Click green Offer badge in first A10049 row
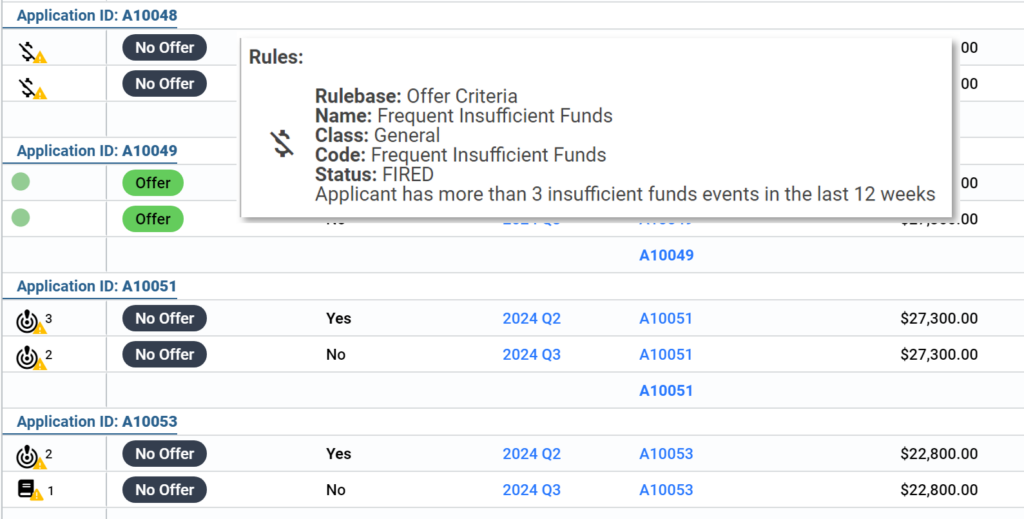This screenshot has height=519, width=1024. pos(153,183)
